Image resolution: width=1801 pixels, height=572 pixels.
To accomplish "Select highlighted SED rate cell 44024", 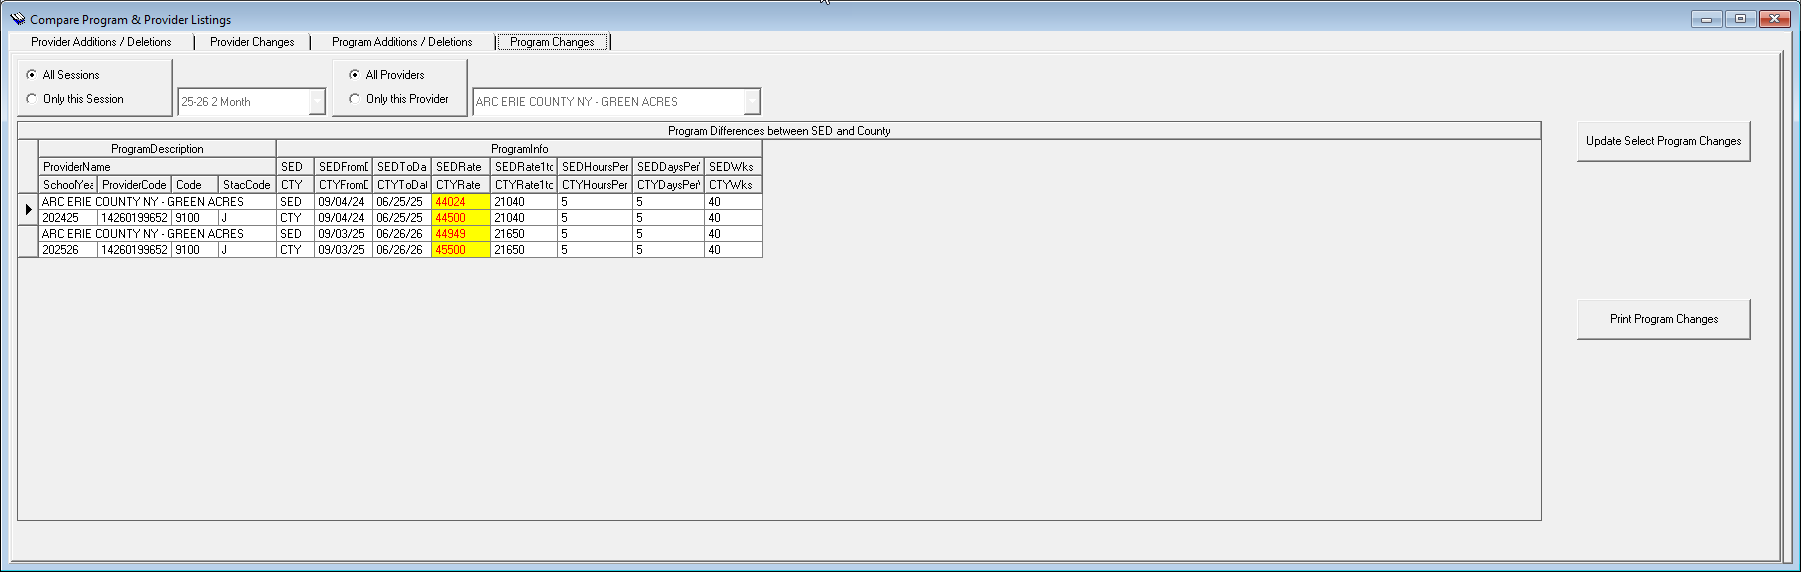I will [460, 202].
